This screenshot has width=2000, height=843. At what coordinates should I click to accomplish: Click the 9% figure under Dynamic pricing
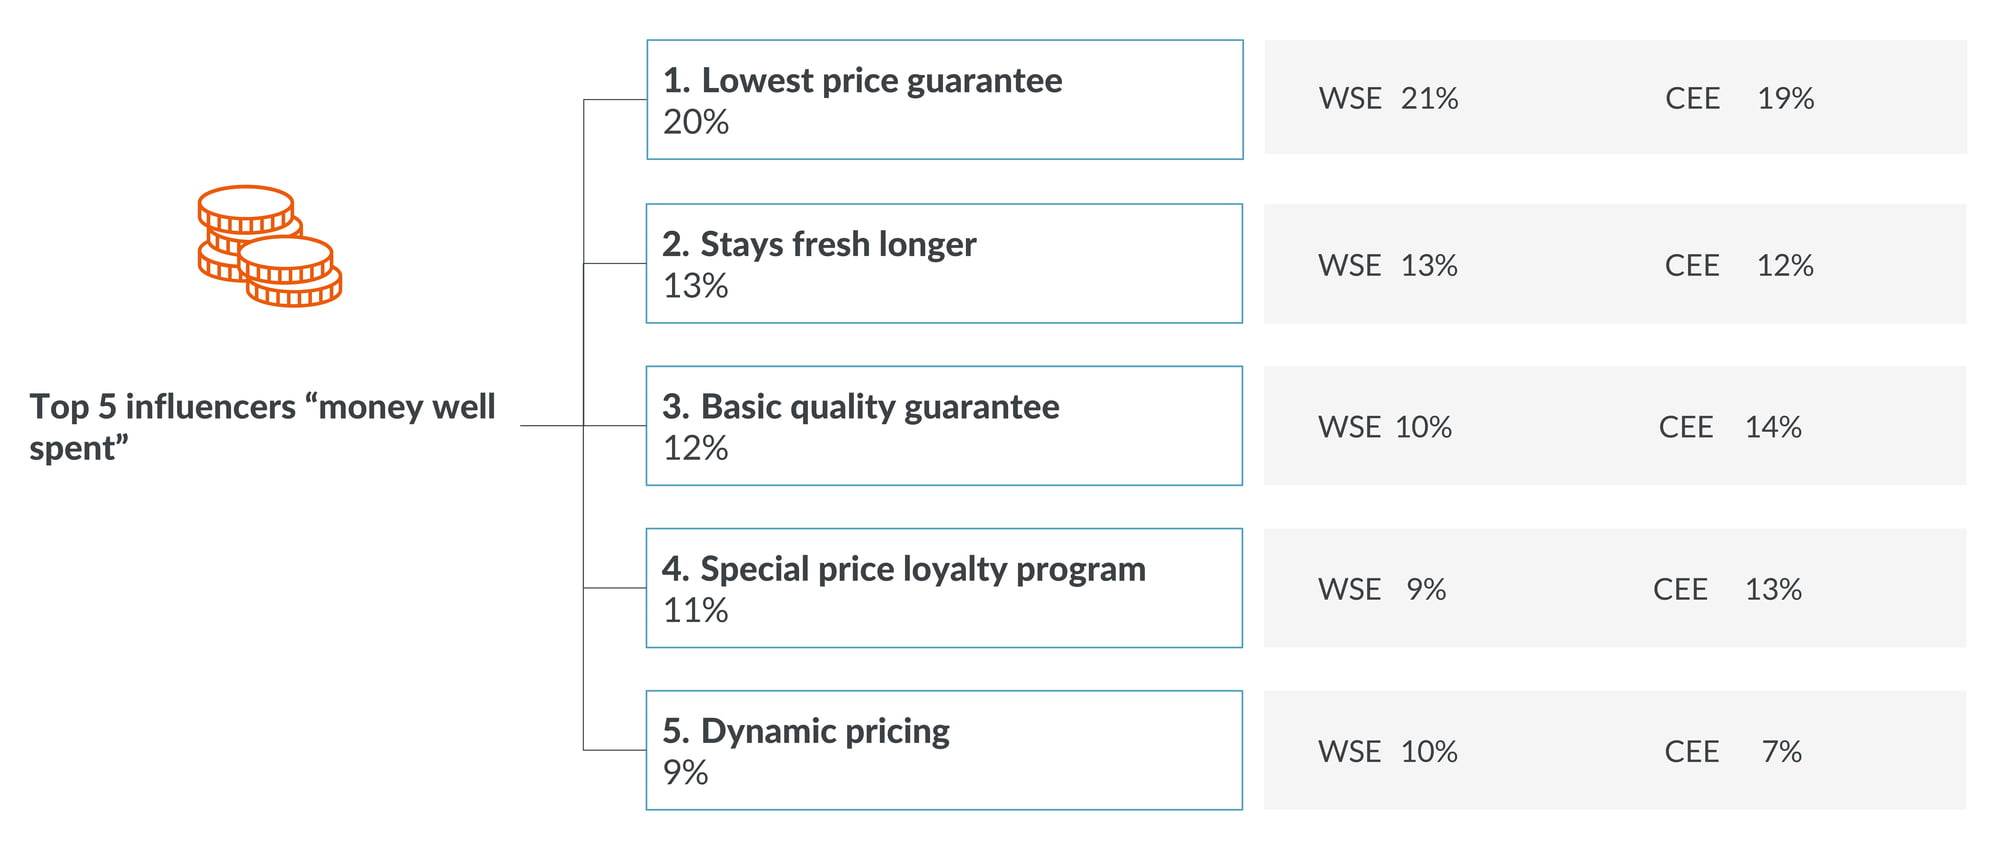tap(685, 772)
